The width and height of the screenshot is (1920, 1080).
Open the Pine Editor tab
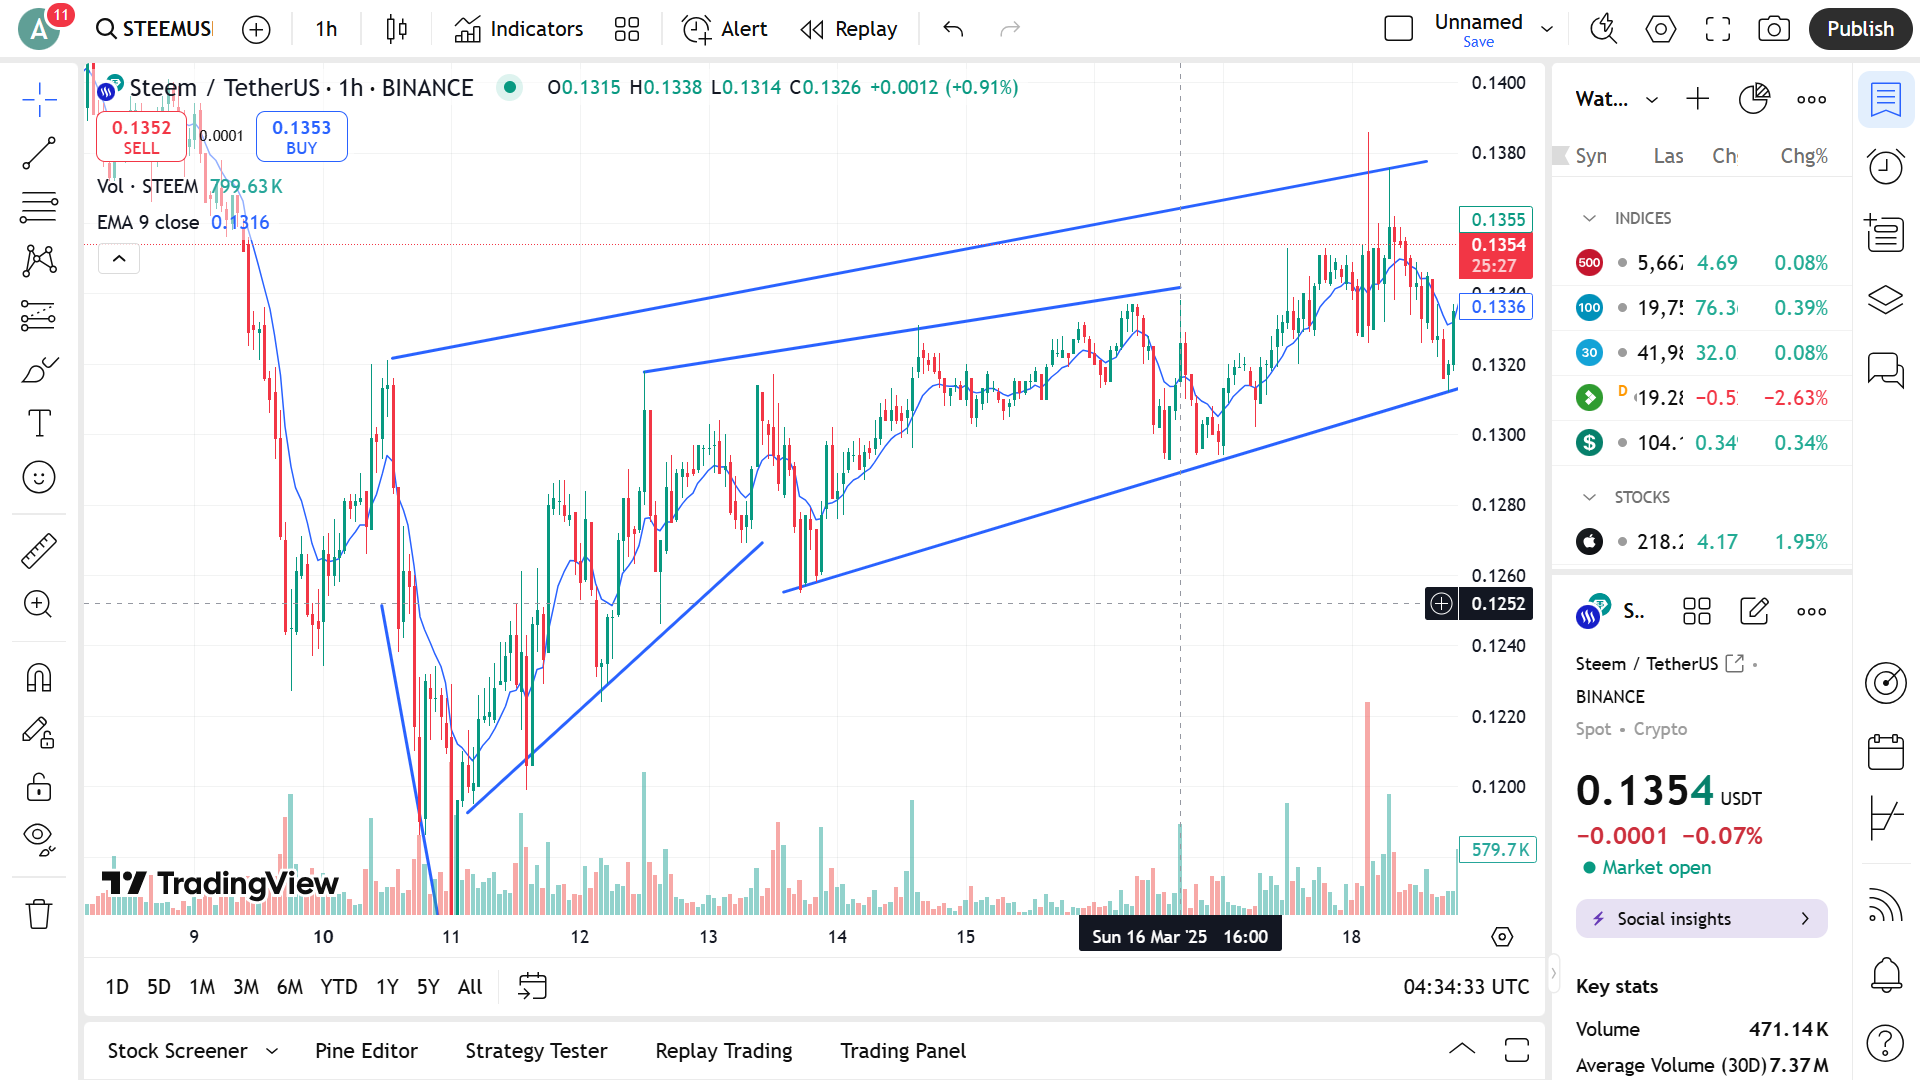[366, 1051]
